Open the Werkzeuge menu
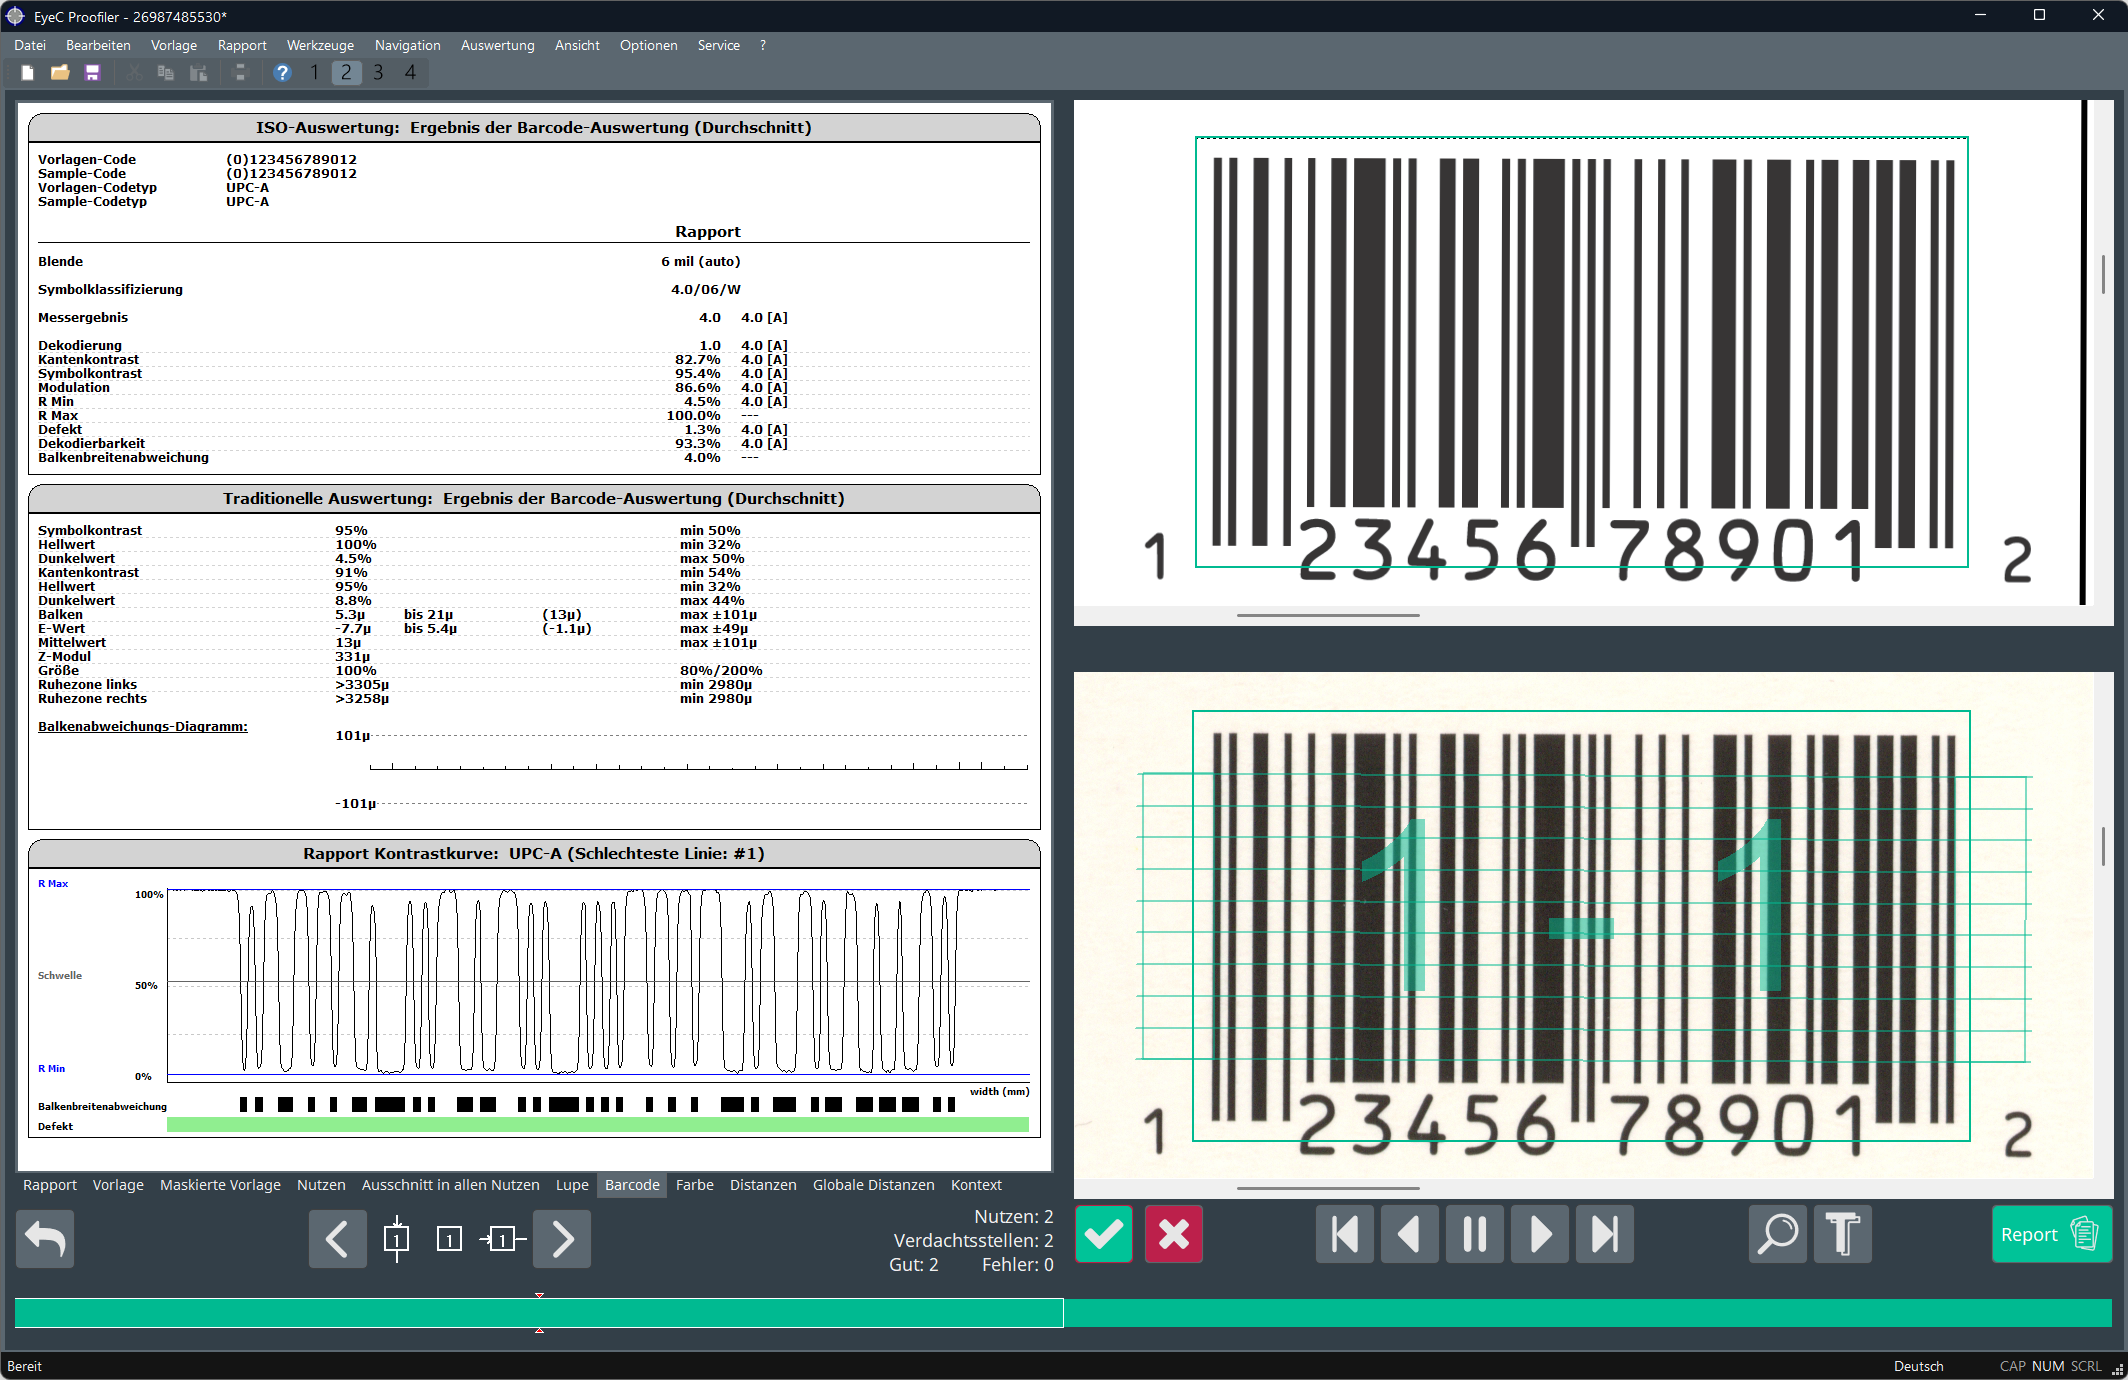The height and width of the screenshot is (1380, 2128). point(320,45)
